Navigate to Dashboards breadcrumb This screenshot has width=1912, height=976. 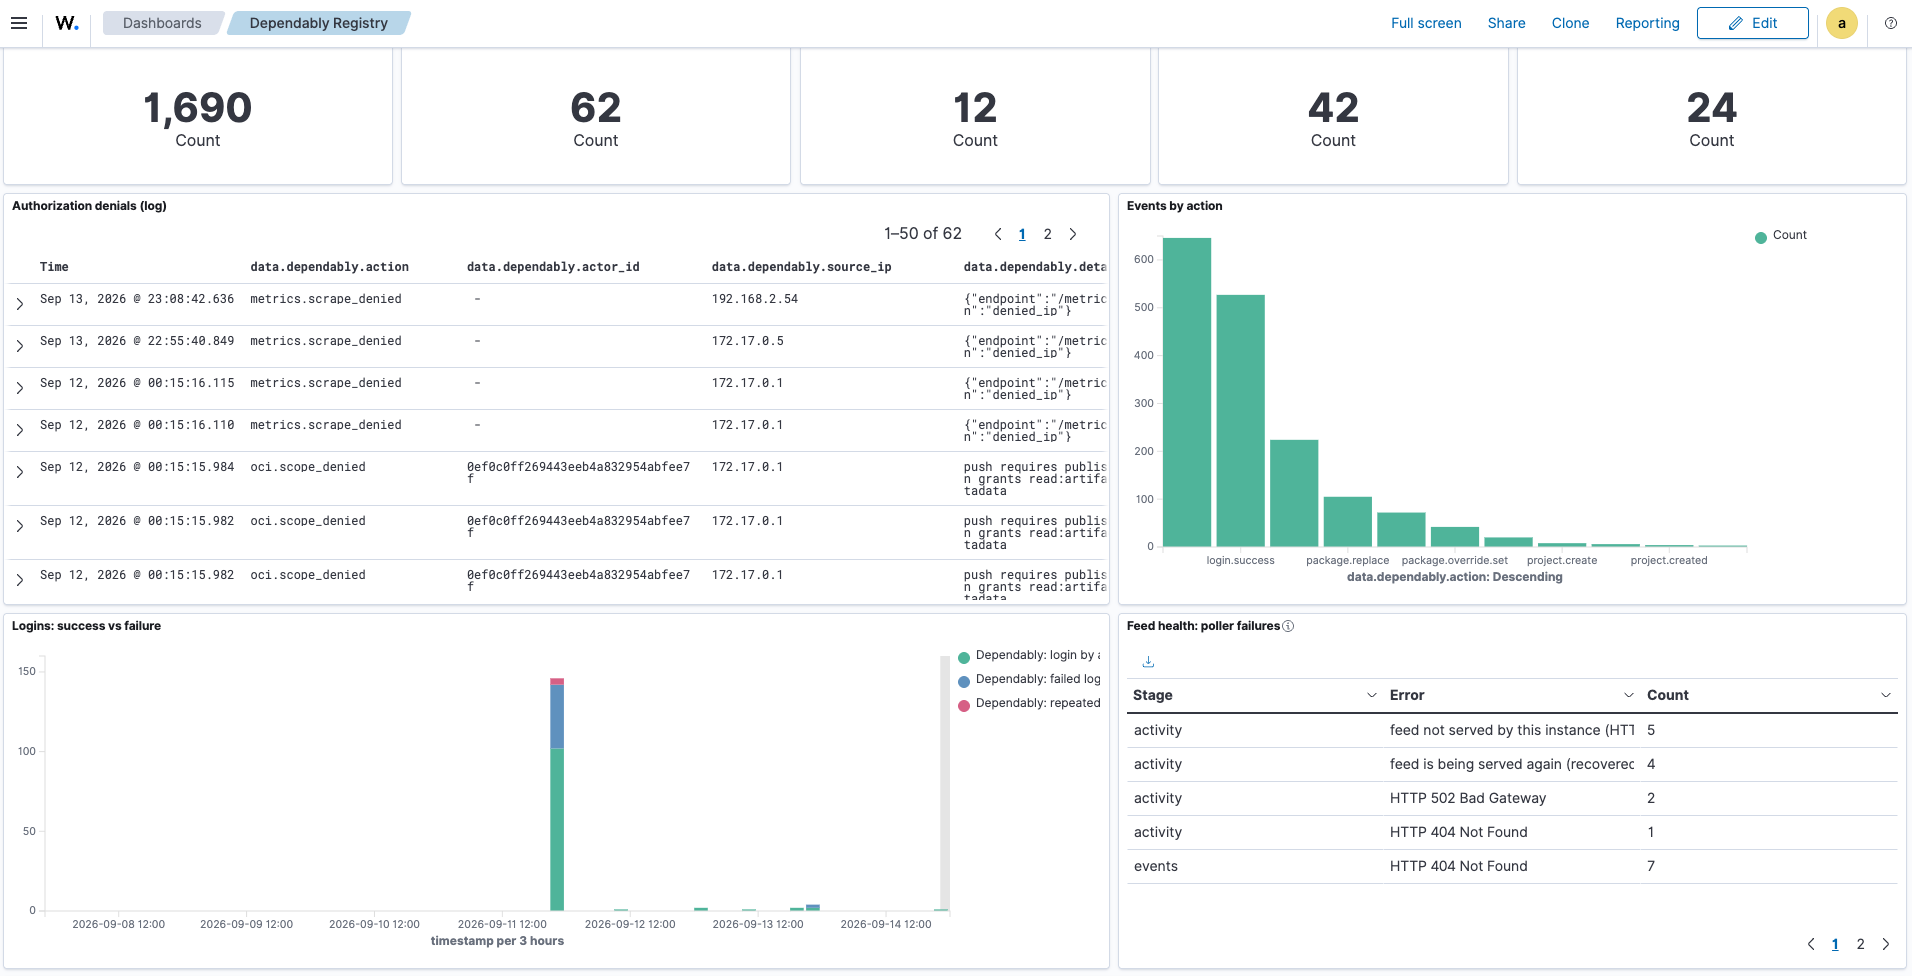[x=162, y=23]
